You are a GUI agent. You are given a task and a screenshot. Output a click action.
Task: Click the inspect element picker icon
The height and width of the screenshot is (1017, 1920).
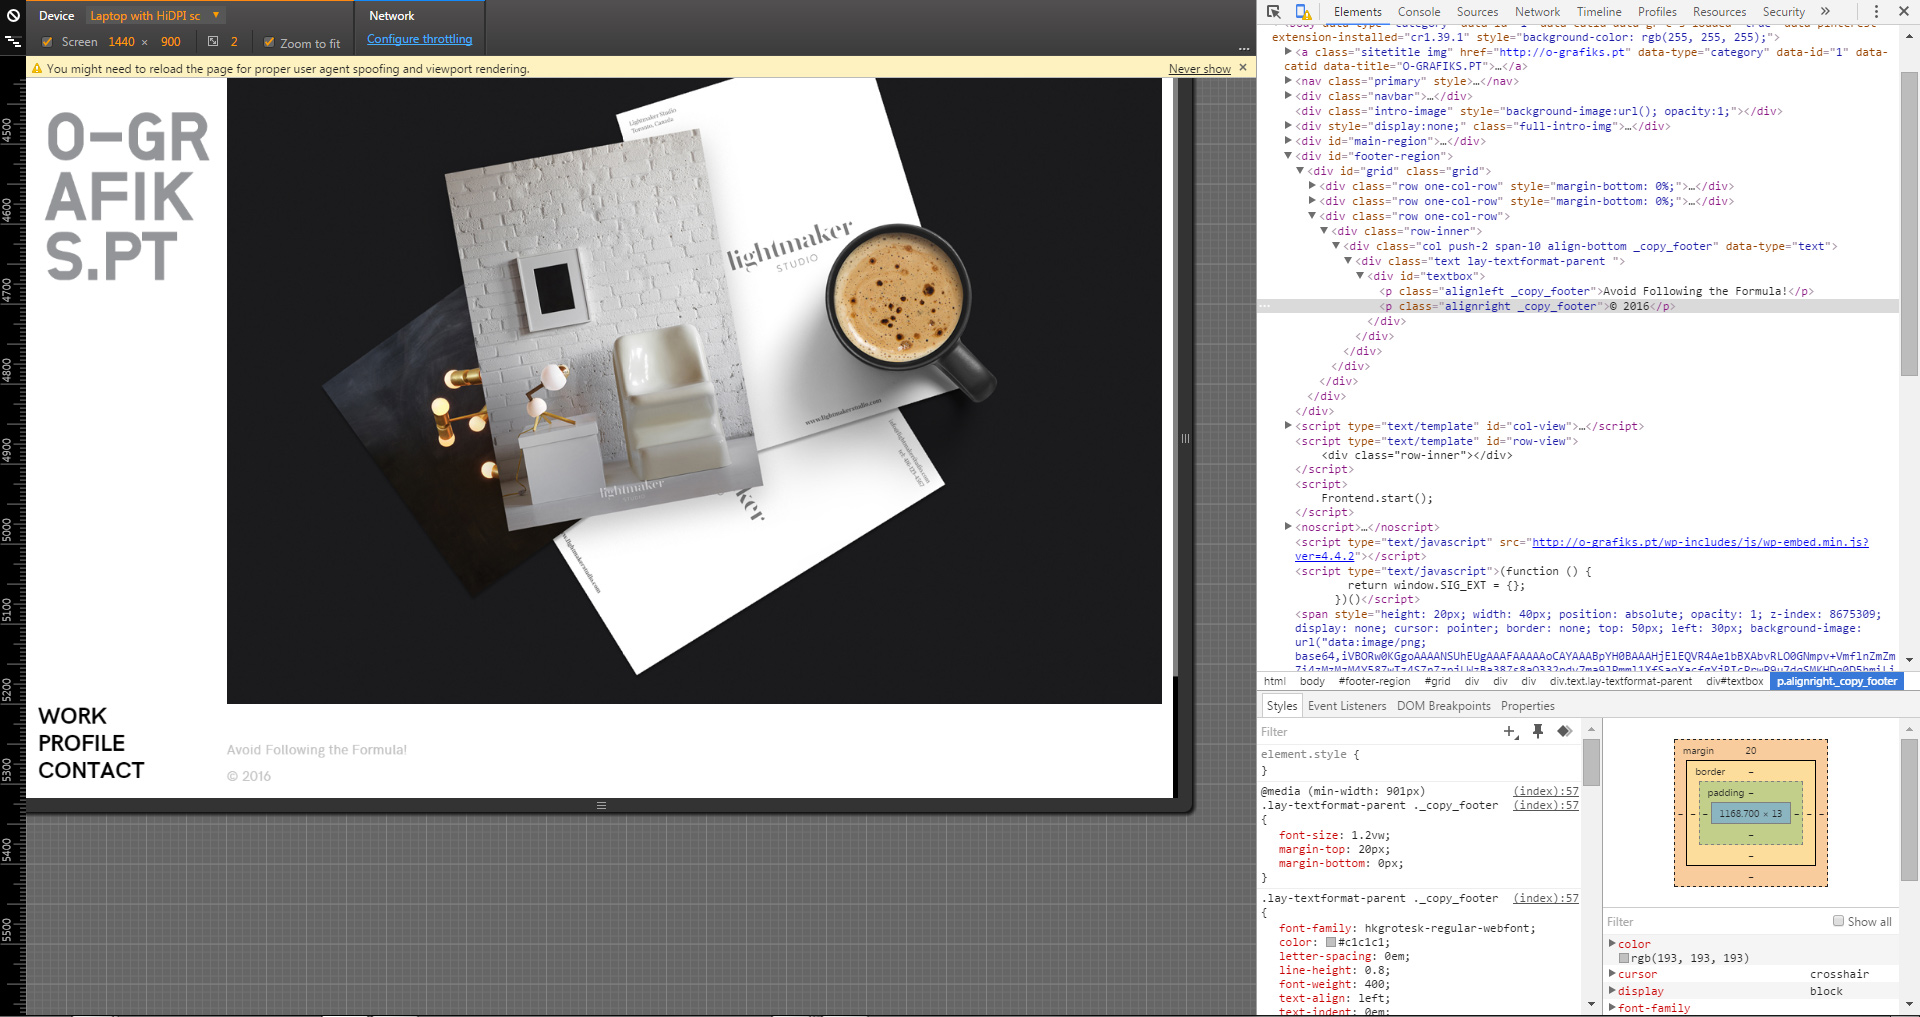1273,12
